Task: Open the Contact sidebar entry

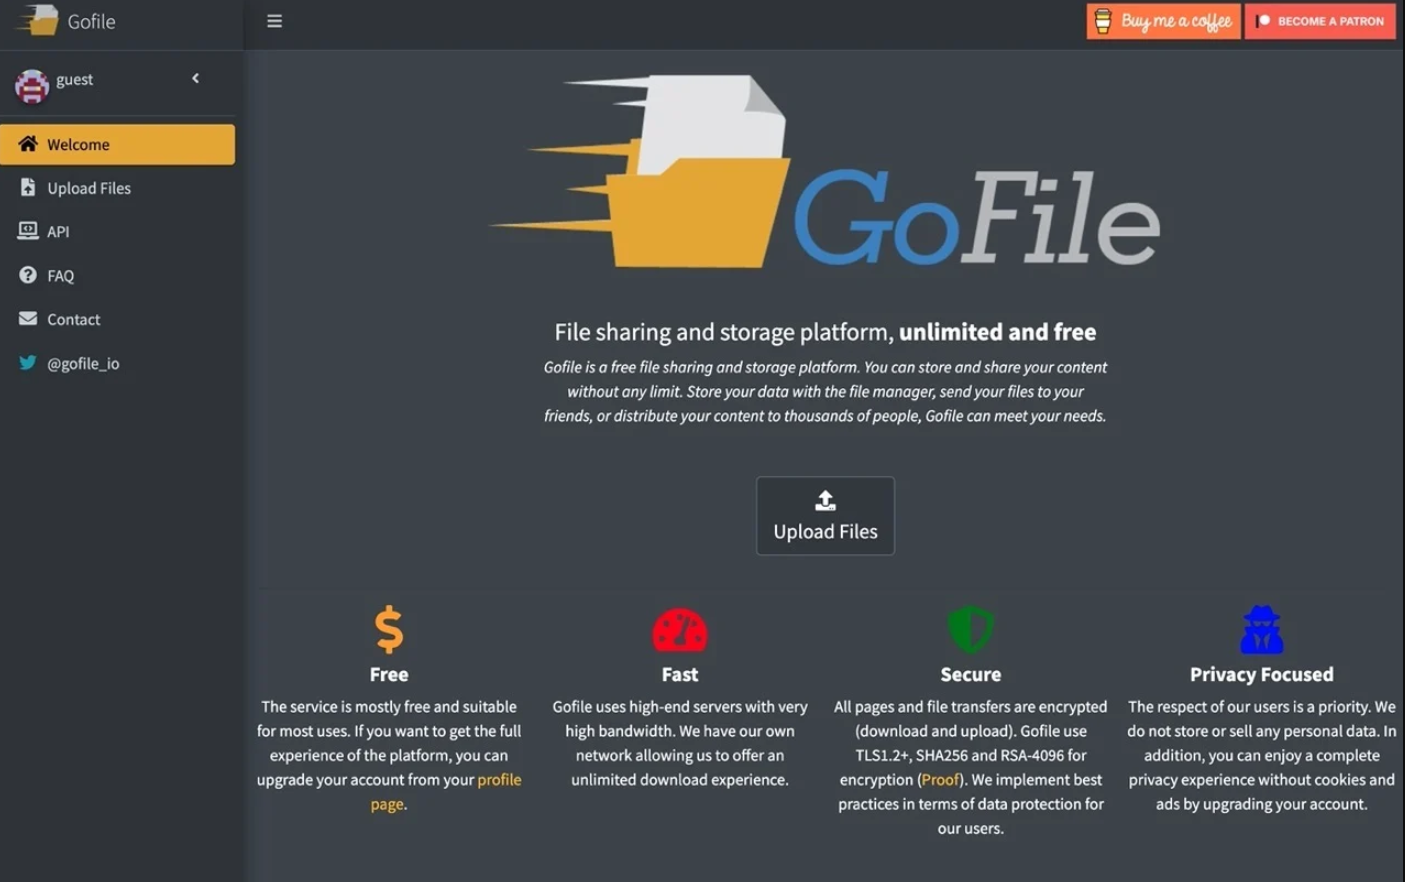Action: (117, 319)
